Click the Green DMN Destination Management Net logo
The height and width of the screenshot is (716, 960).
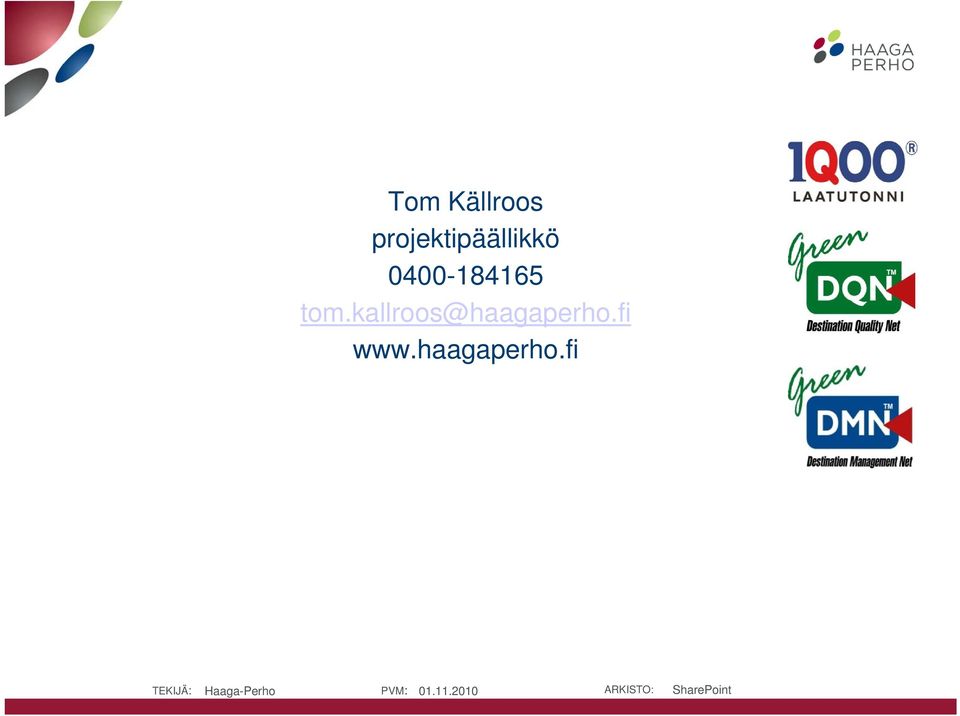850,416
